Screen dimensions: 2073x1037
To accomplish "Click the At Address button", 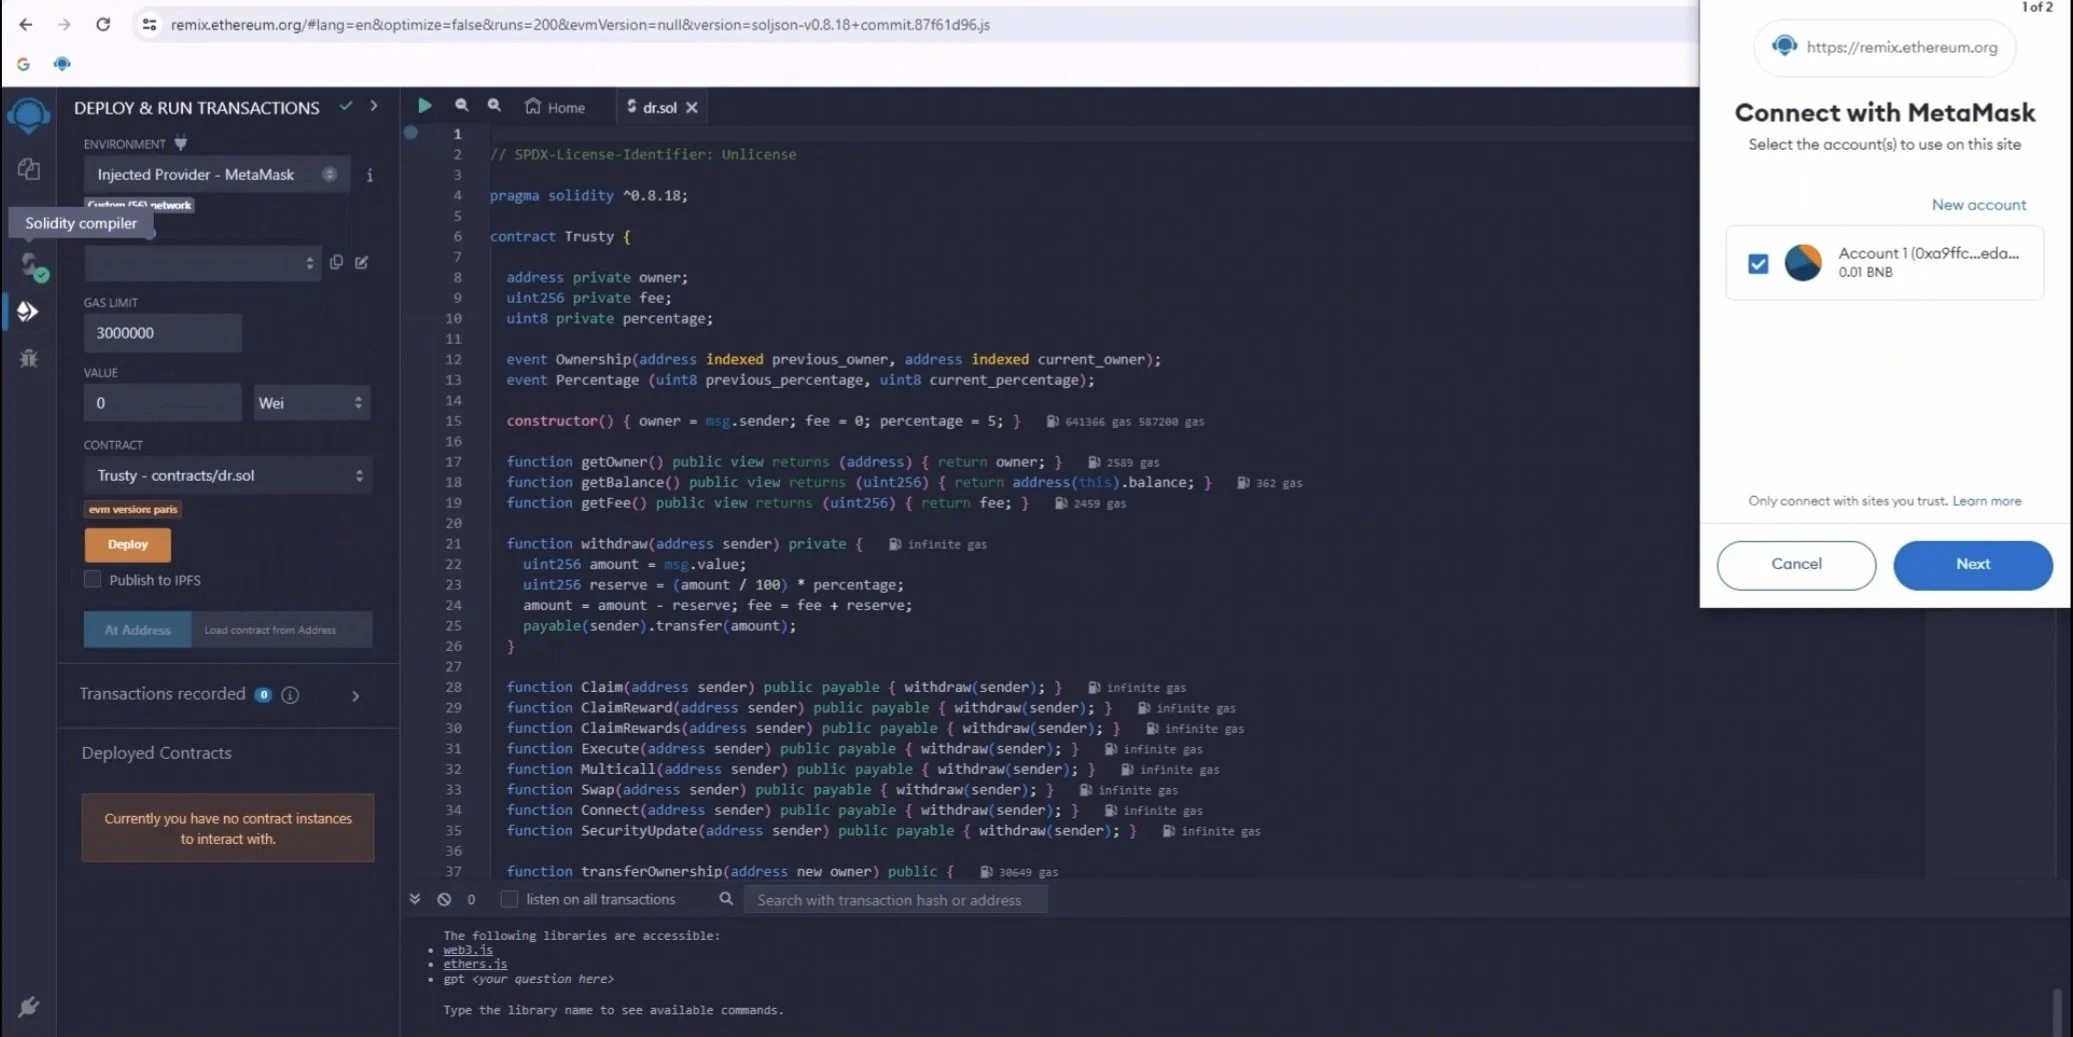I will (137, 630).
